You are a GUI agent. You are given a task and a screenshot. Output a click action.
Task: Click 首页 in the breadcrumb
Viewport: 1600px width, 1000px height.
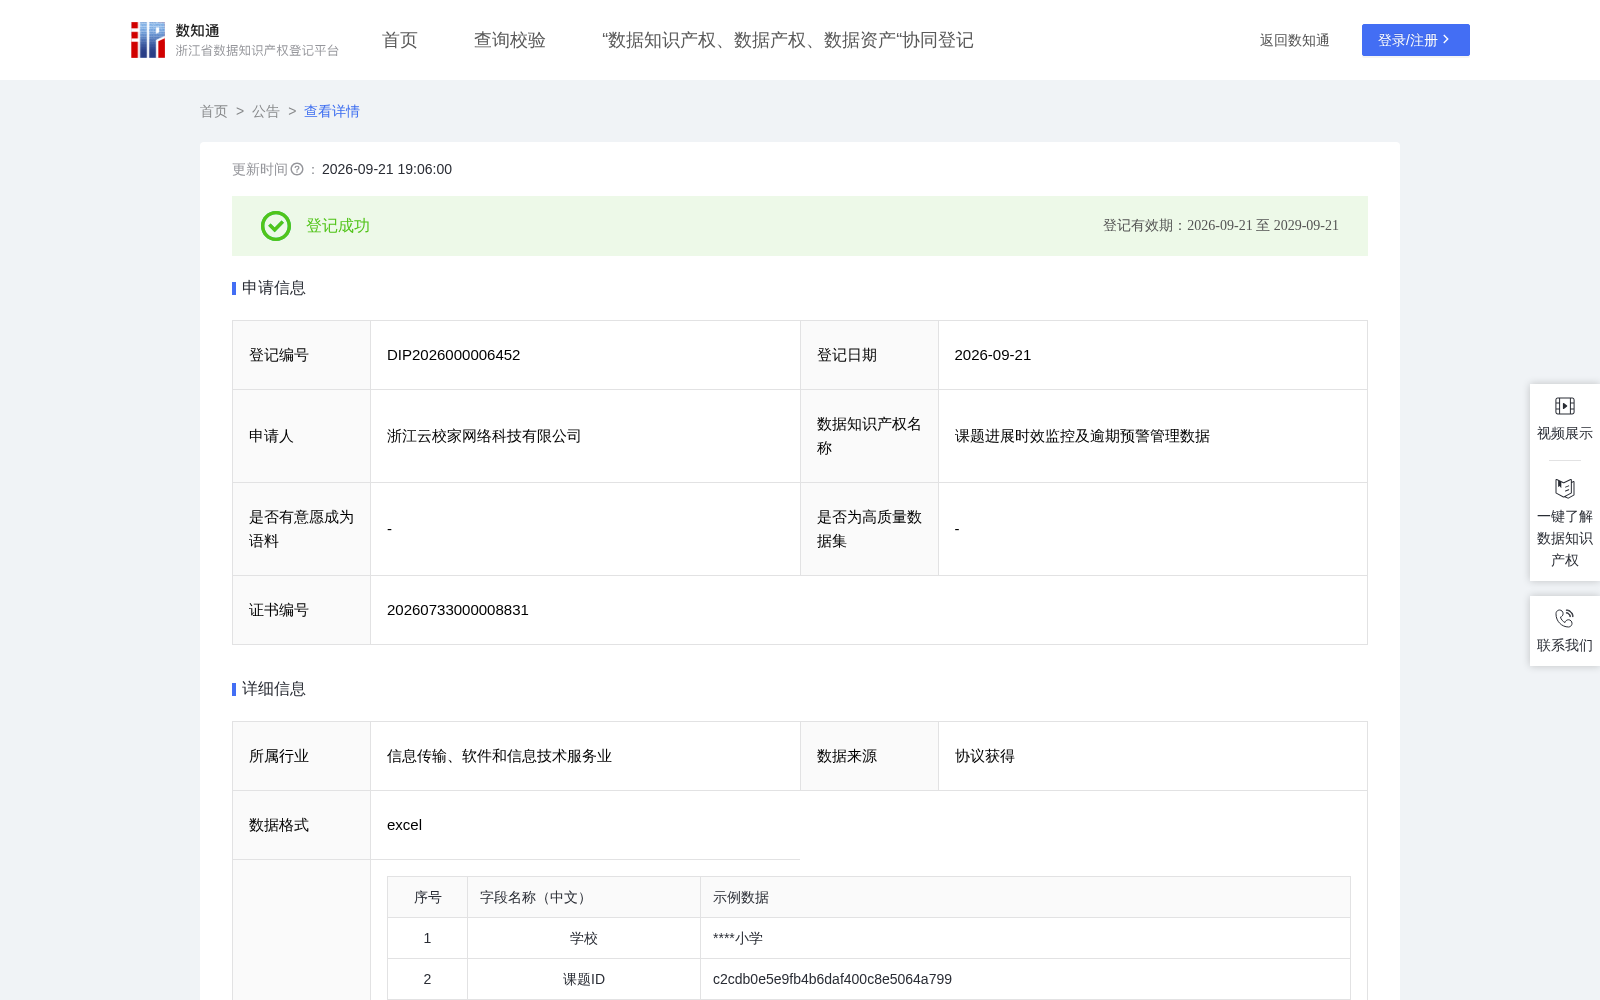pos(214,111)
